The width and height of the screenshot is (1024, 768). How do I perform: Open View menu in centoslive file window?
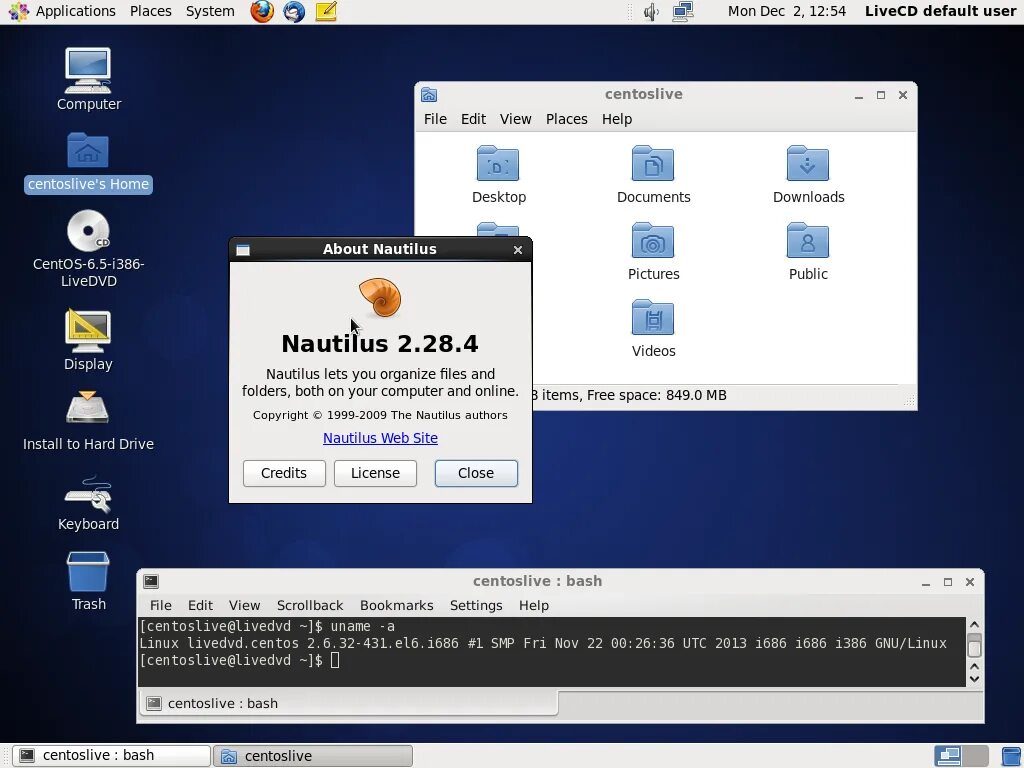[x=515, y=119]
